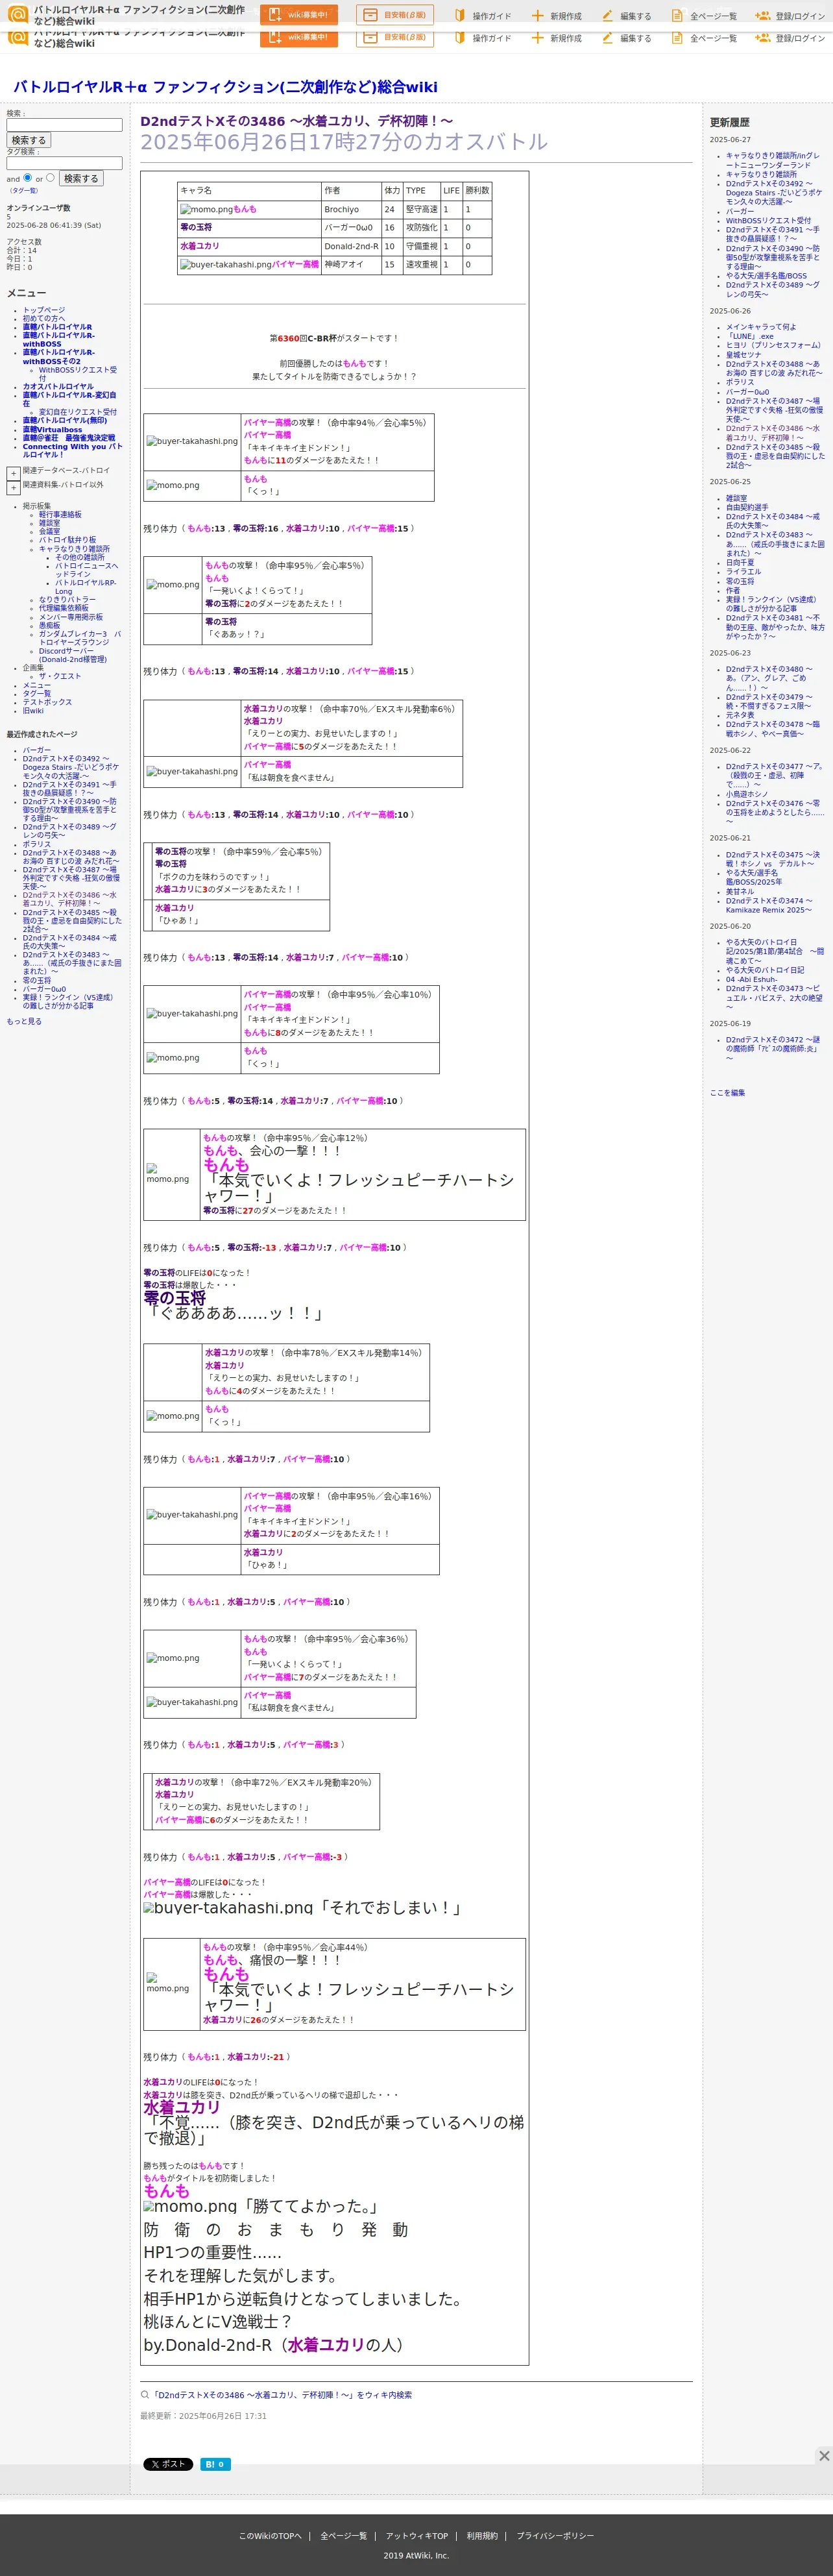Open WithBOSSリクエスト受付 sidebar sub-item
The width and height of the screenshot is (833, 2576).
[x=78, y=373]
